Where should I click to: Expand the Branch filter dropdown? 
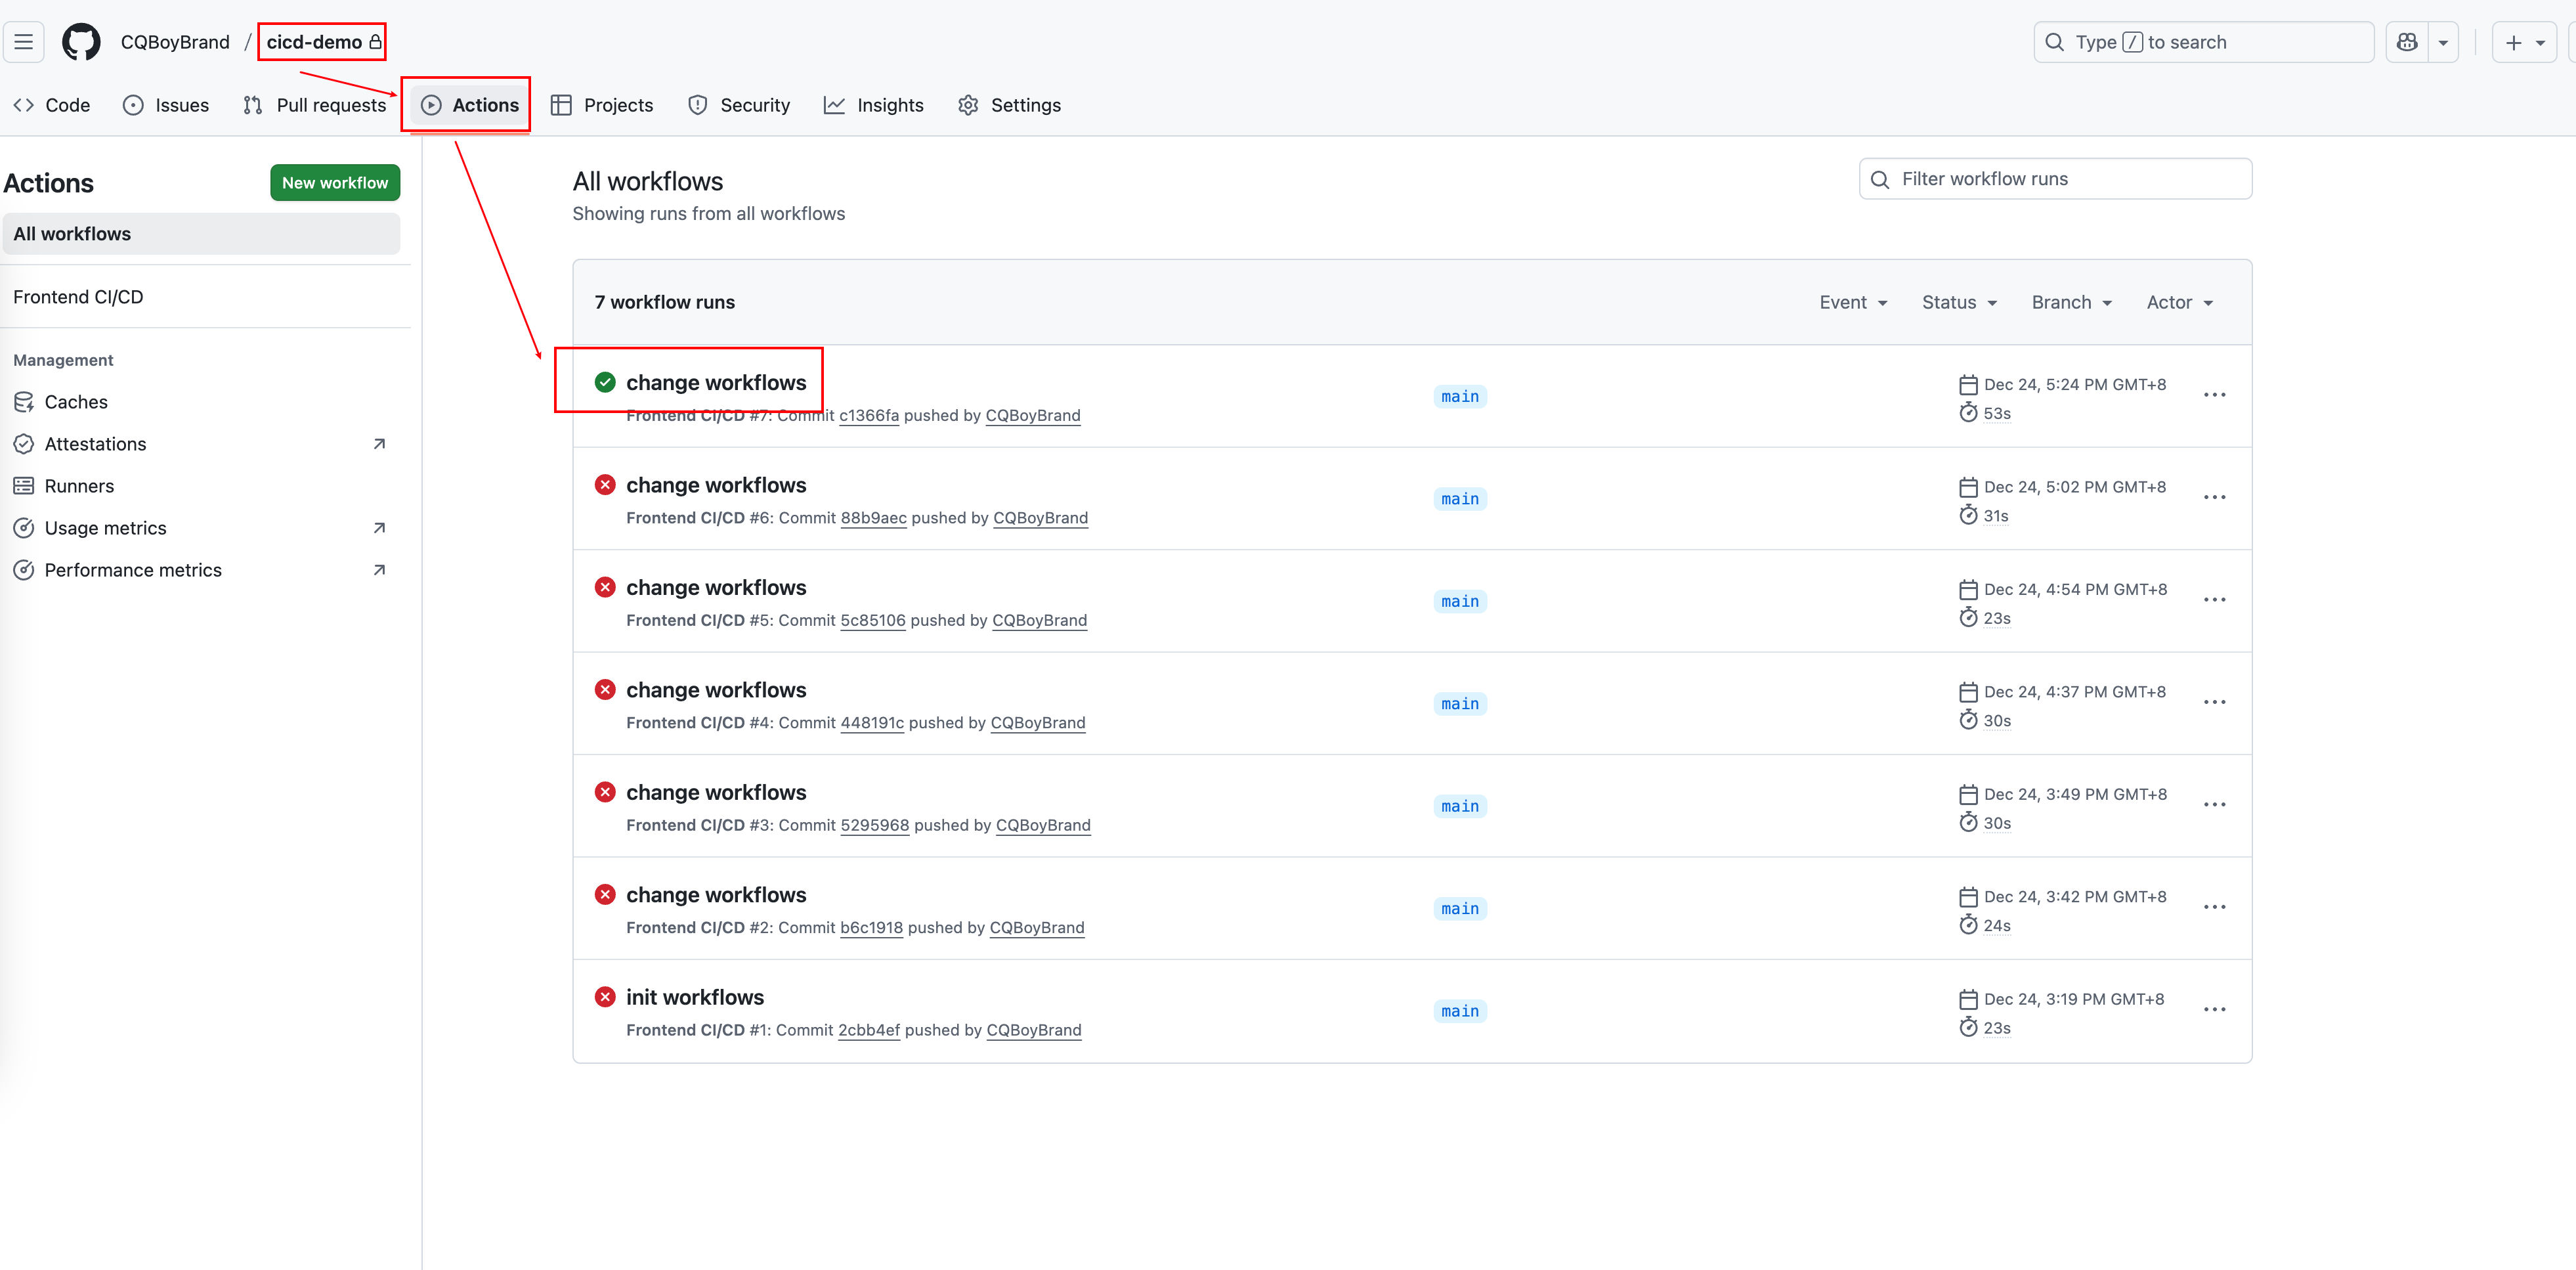click(2071, 303)
